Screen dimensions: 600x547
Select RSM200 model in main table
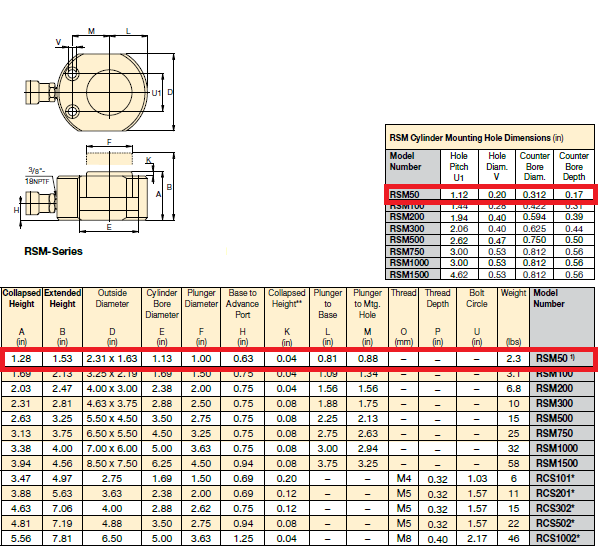pyautogui.click(x=554, y=389)
